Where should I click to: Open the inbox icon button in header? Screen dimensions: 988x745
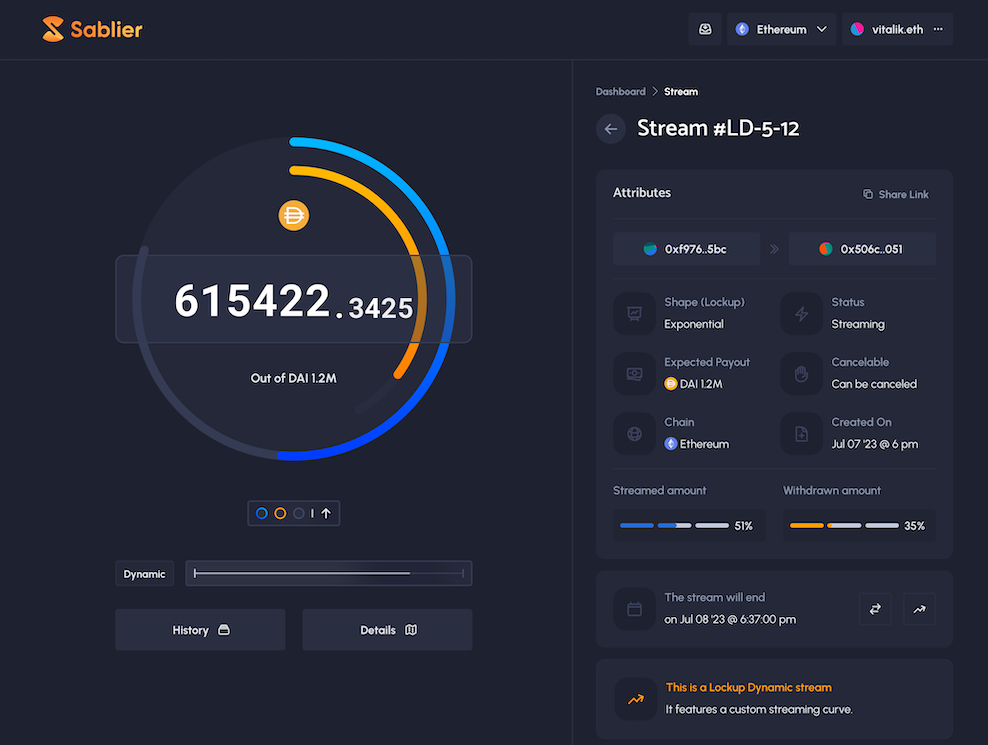pyautogui.click(x=705, y=29)
